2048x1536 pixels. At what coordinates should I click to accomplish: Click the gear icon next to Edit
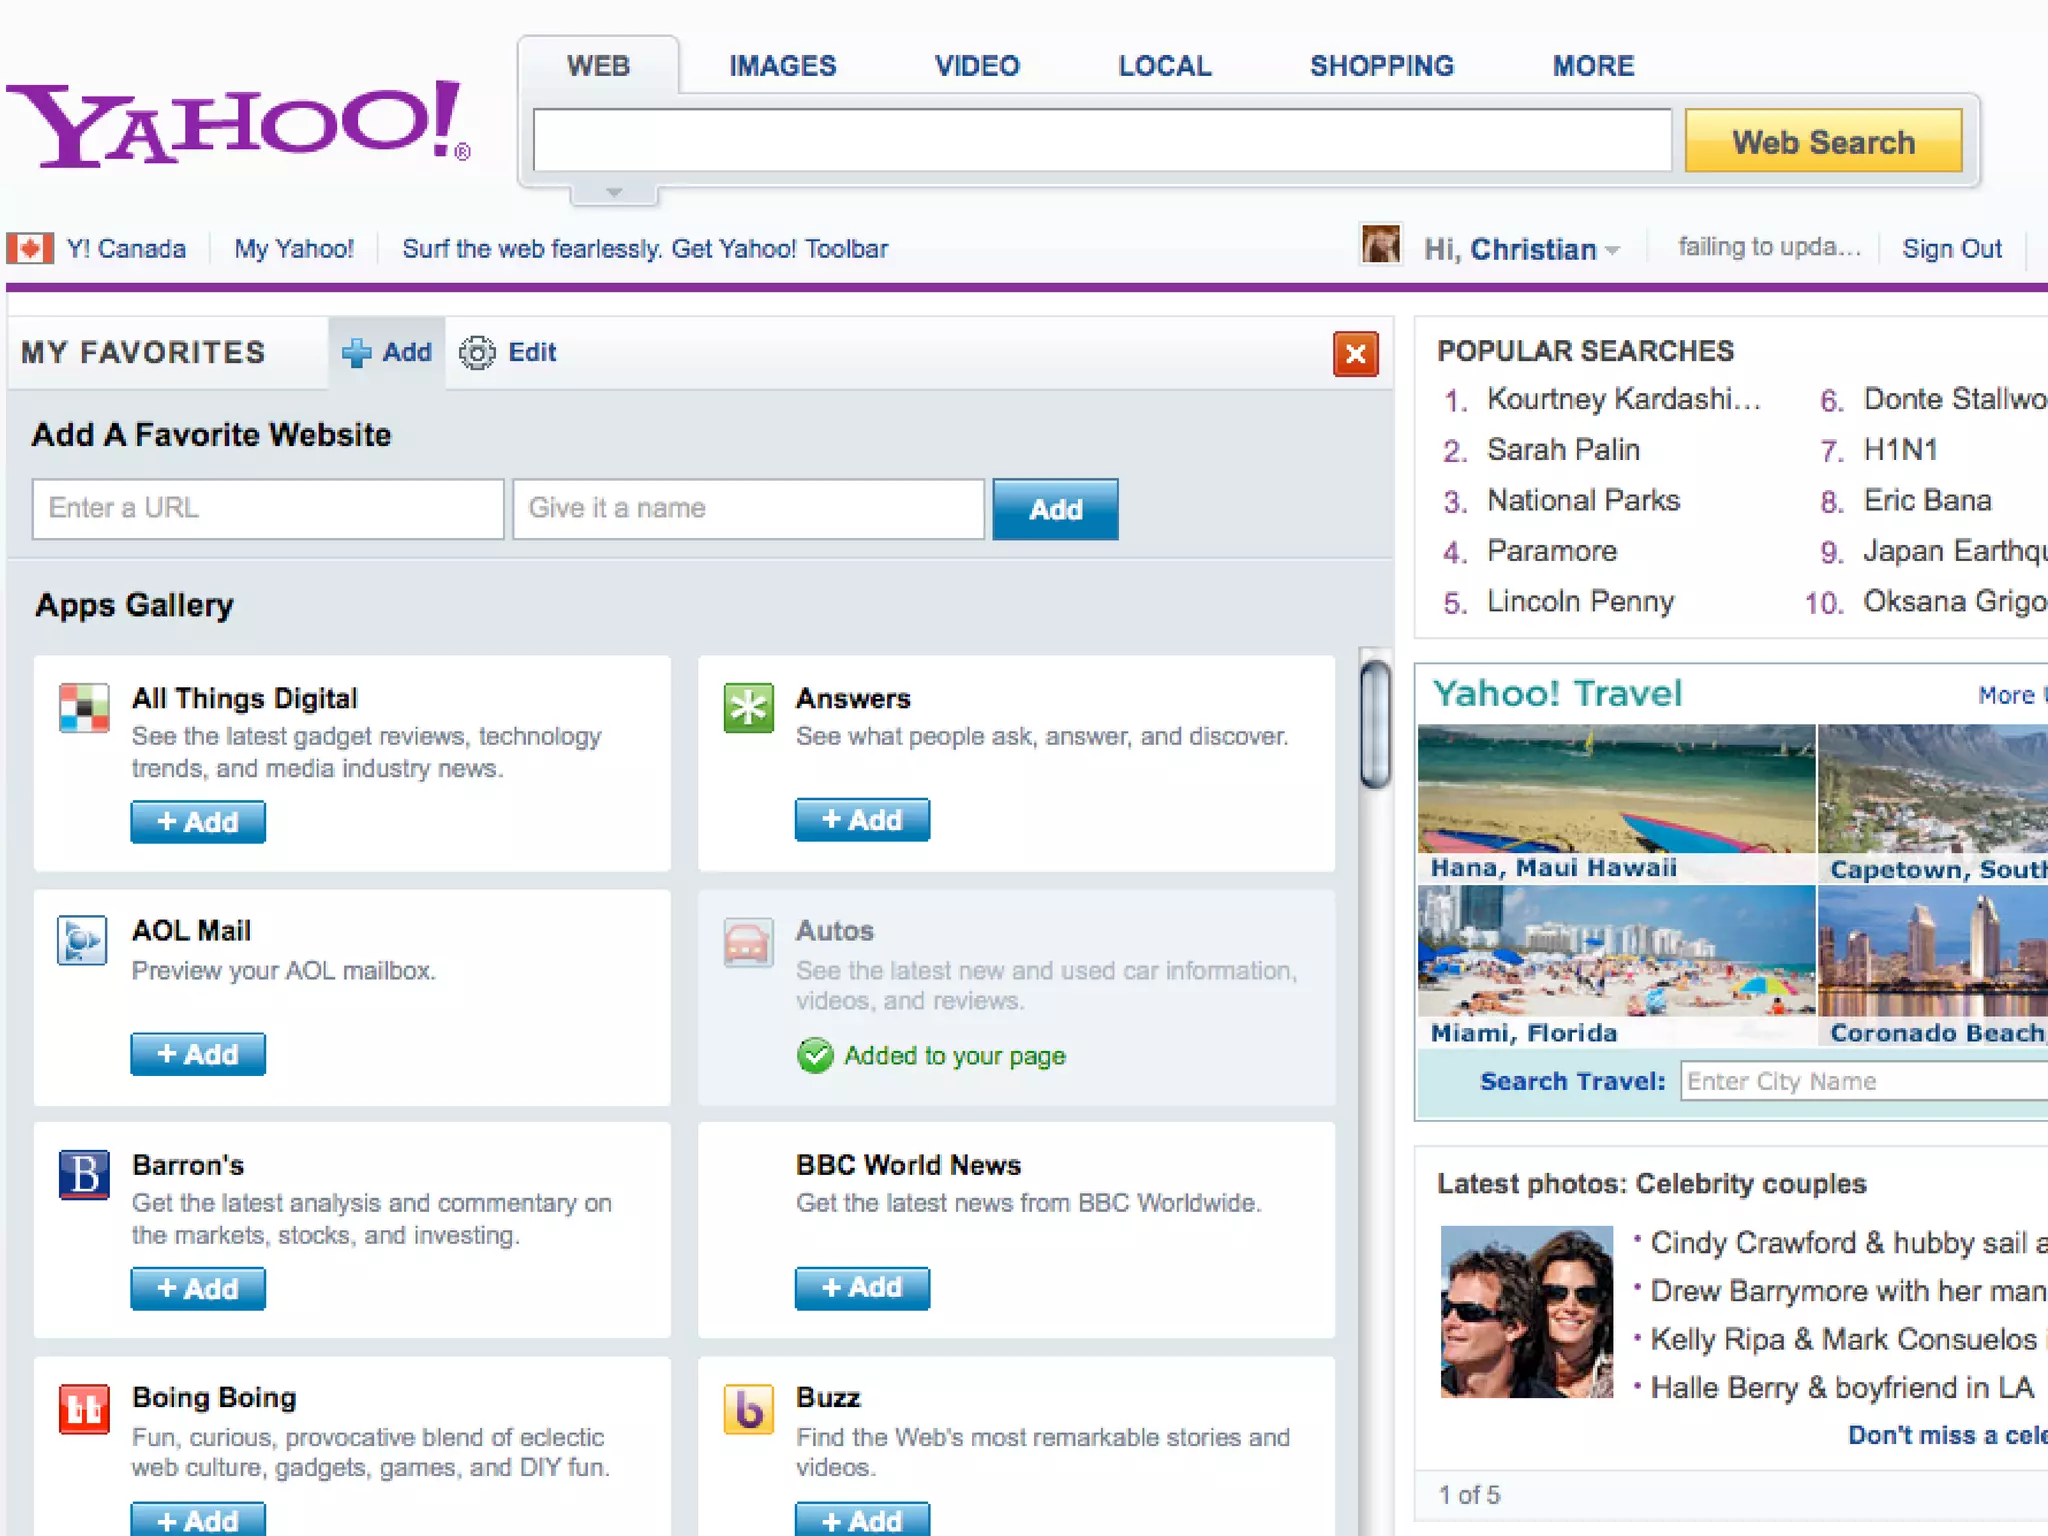click(477, 353)
